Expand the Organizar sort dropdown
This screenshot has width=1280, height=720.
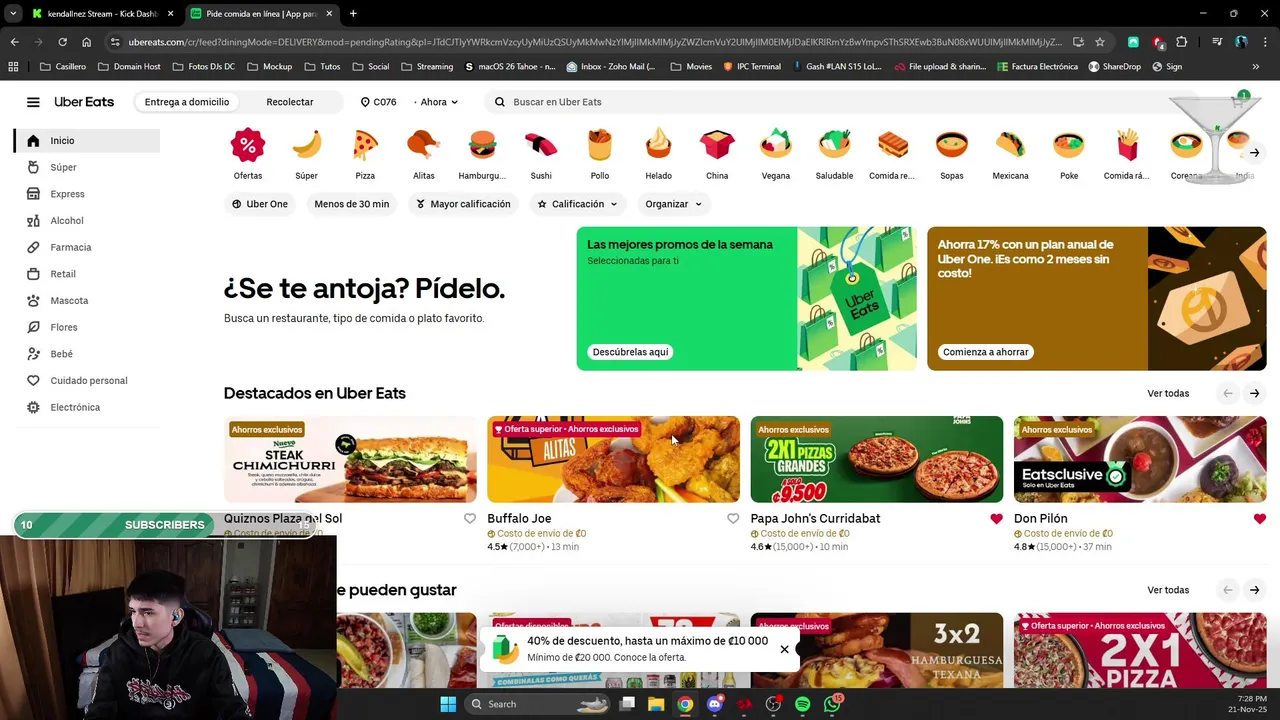673,204
